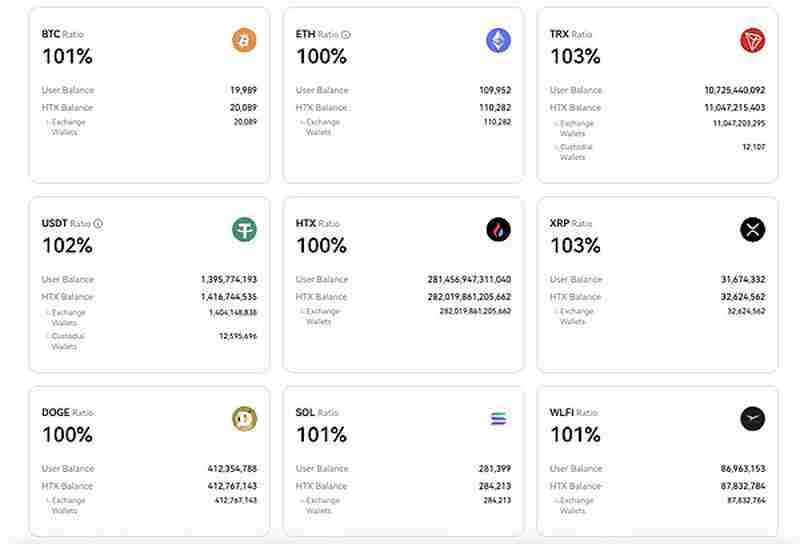Open the info tooltip beside ETH Ratio
The height and width of the screenshot is (544, 800).
346,34
